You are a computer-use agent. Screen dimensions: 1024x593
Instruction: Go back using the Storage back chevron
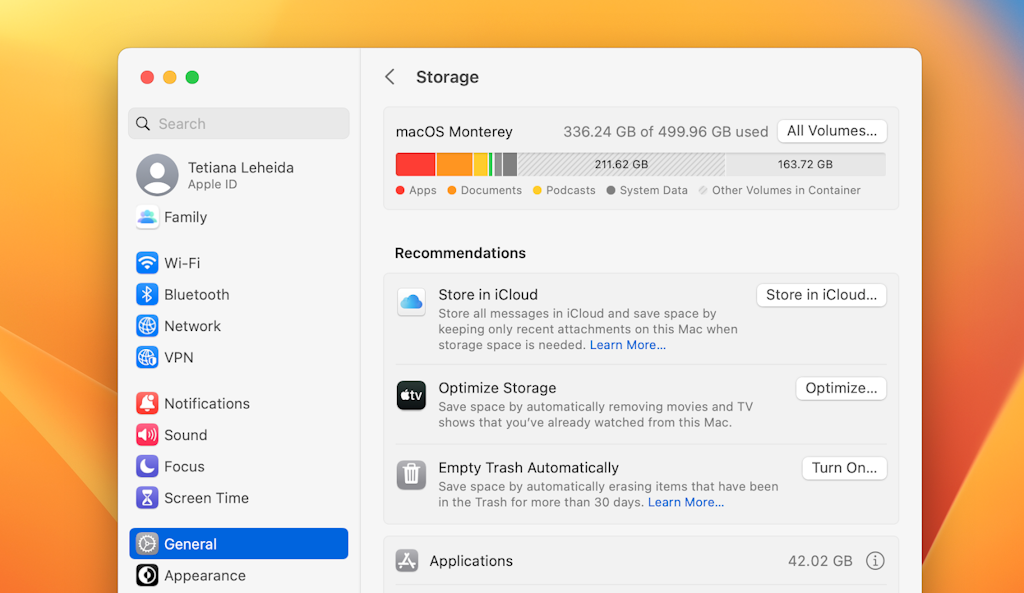[390, 76]
